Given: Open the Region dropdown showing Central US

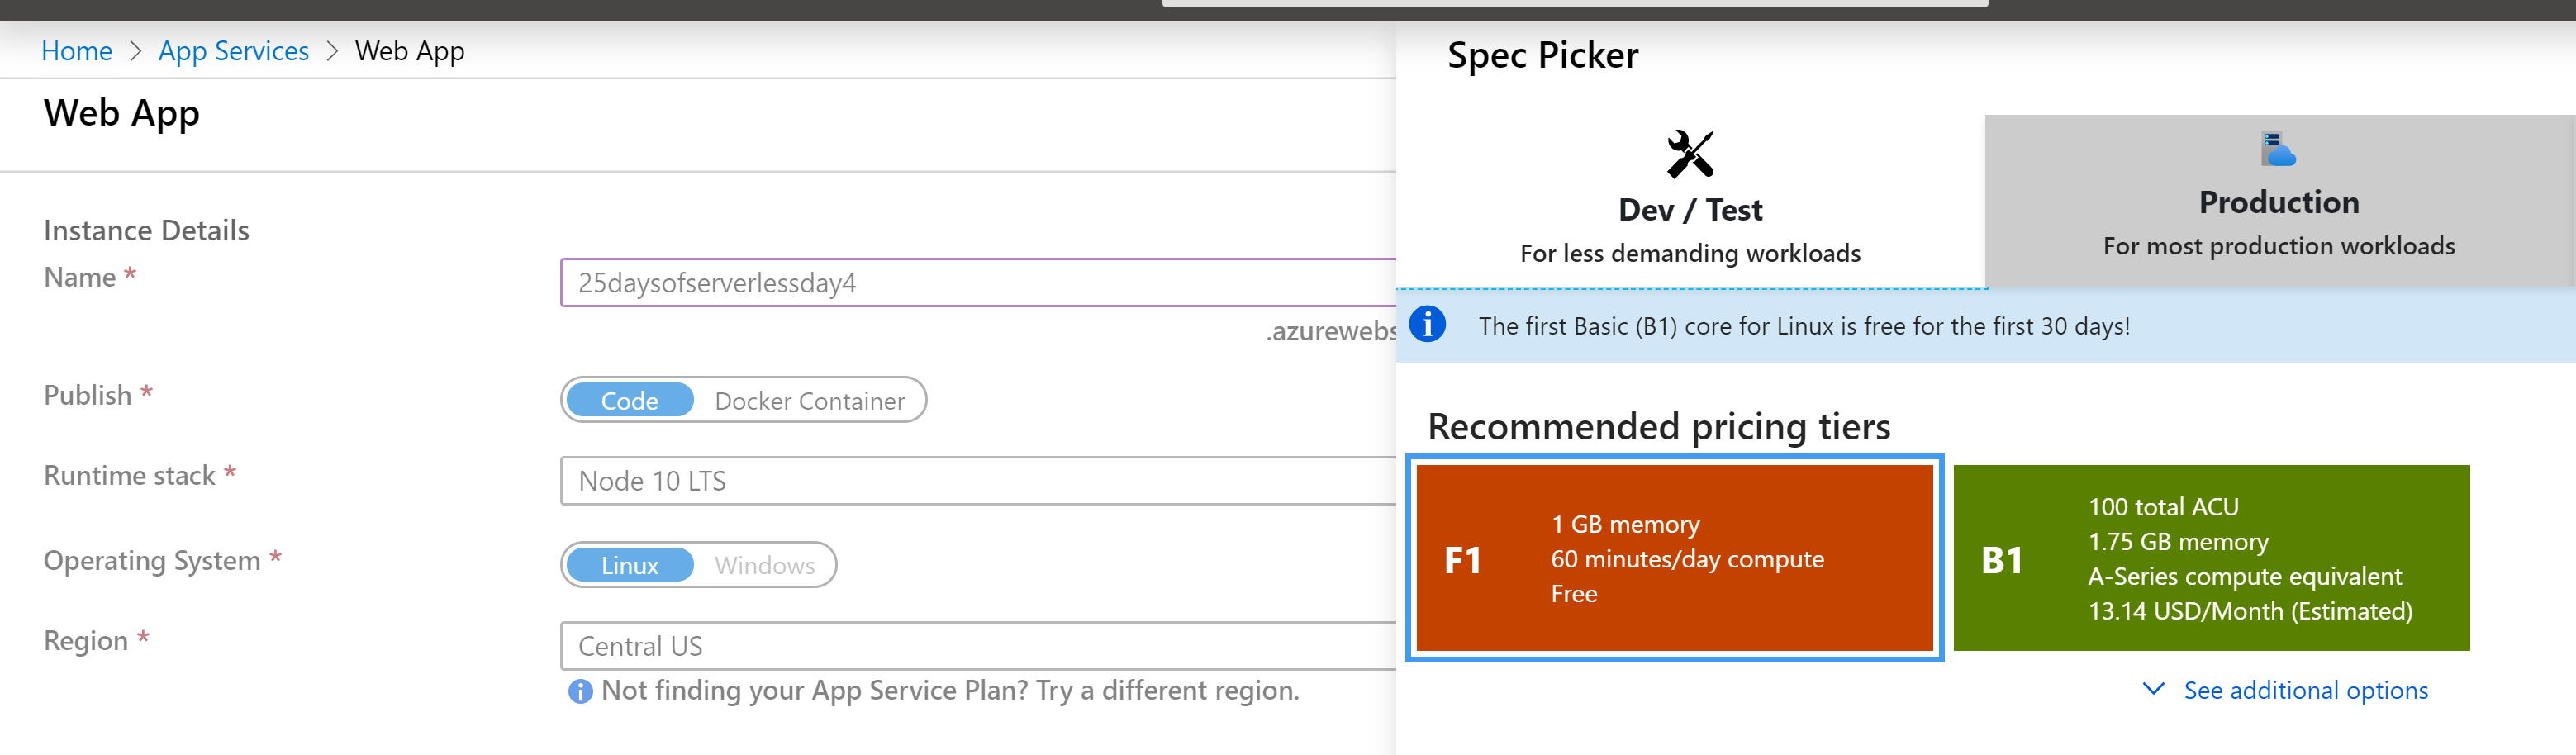Looking at the screenshot, I should (x=977, y=646).
